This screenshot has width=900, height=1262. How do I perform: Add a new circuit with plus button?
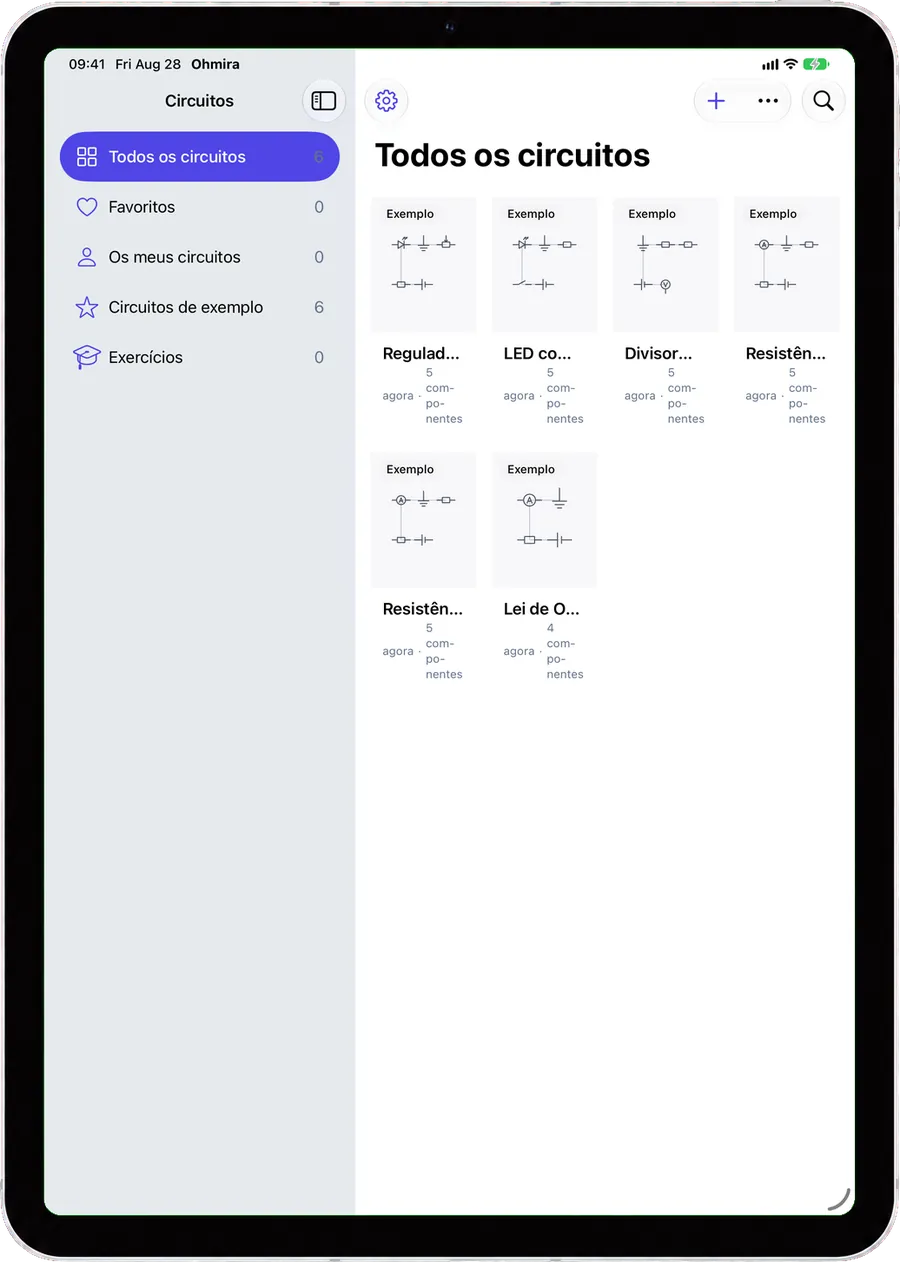coord(716,101)
